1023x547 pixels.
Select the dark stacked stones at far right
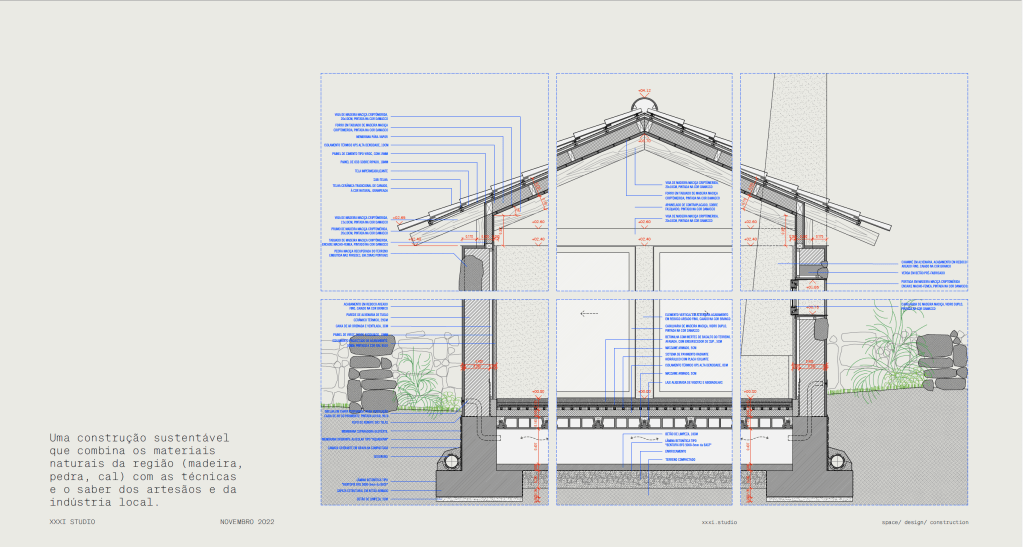941,360
